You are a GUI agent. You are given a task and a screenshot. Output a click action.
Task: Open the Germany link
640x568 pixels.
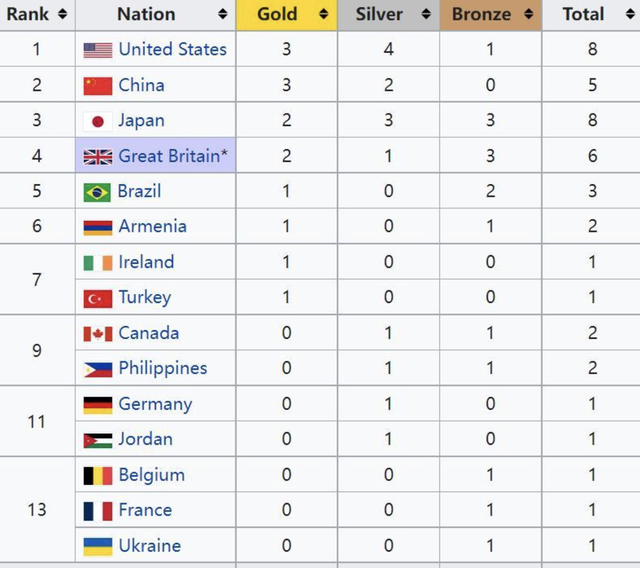tap(155, 404)
